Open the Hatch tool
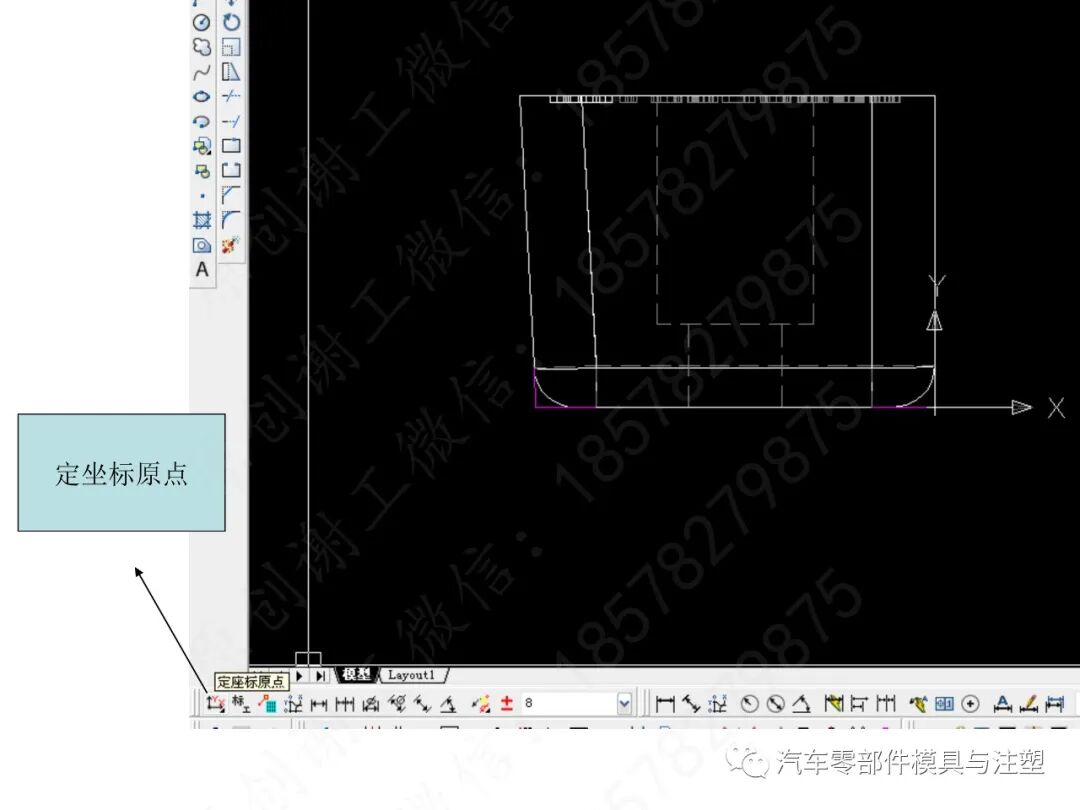Screen dimensions: 1080x810 pyautogui.click(x=201, y=220)
